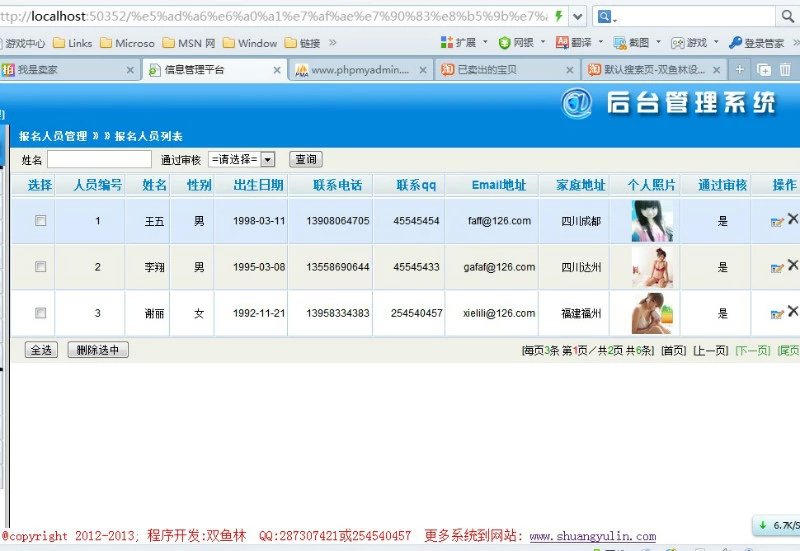Go to 下一页 next page
The height and width of the screenshot is (551, 800).
pos(753,350)
